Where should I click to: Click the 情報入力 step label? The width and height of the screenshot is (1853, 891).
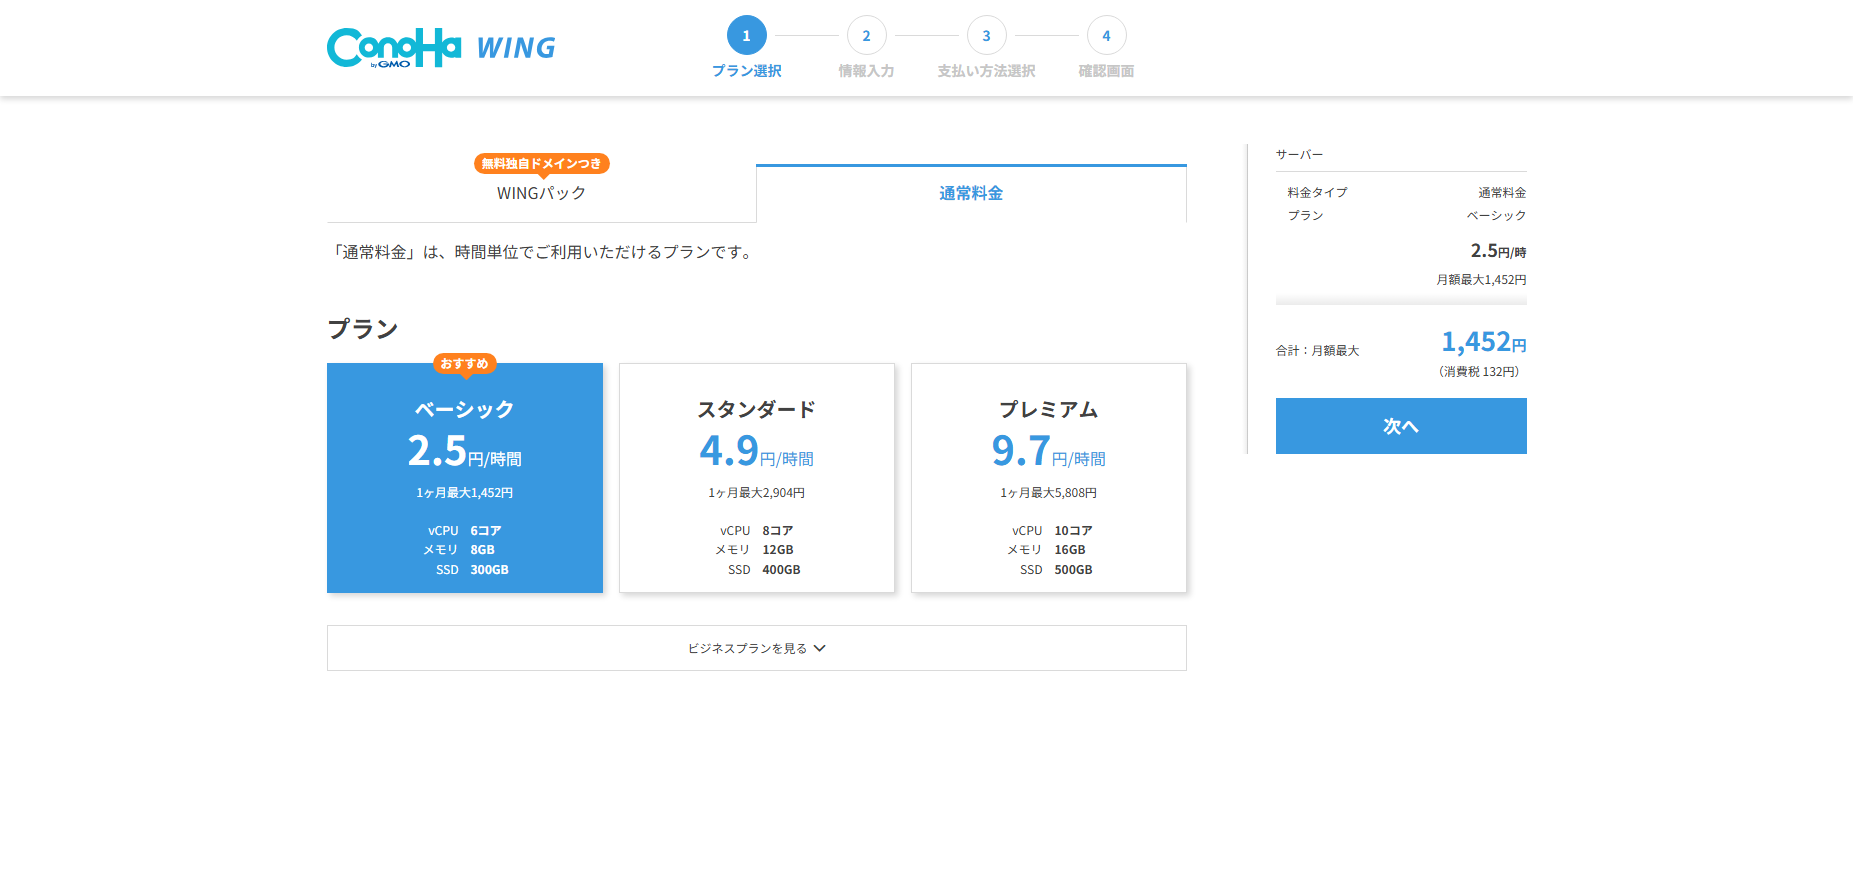pyautogui.click(x=866, y=71)
